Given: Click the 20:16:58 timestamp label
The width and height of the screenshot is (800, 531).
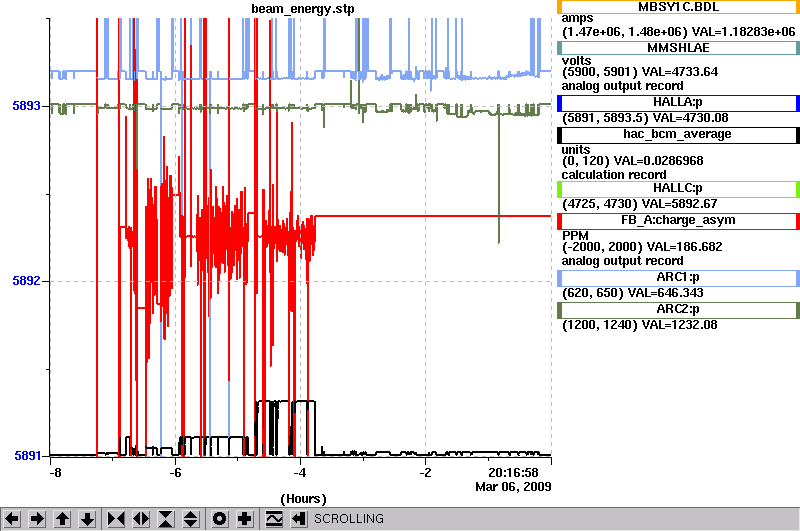Looking at the screenshot, I should 513,473.
